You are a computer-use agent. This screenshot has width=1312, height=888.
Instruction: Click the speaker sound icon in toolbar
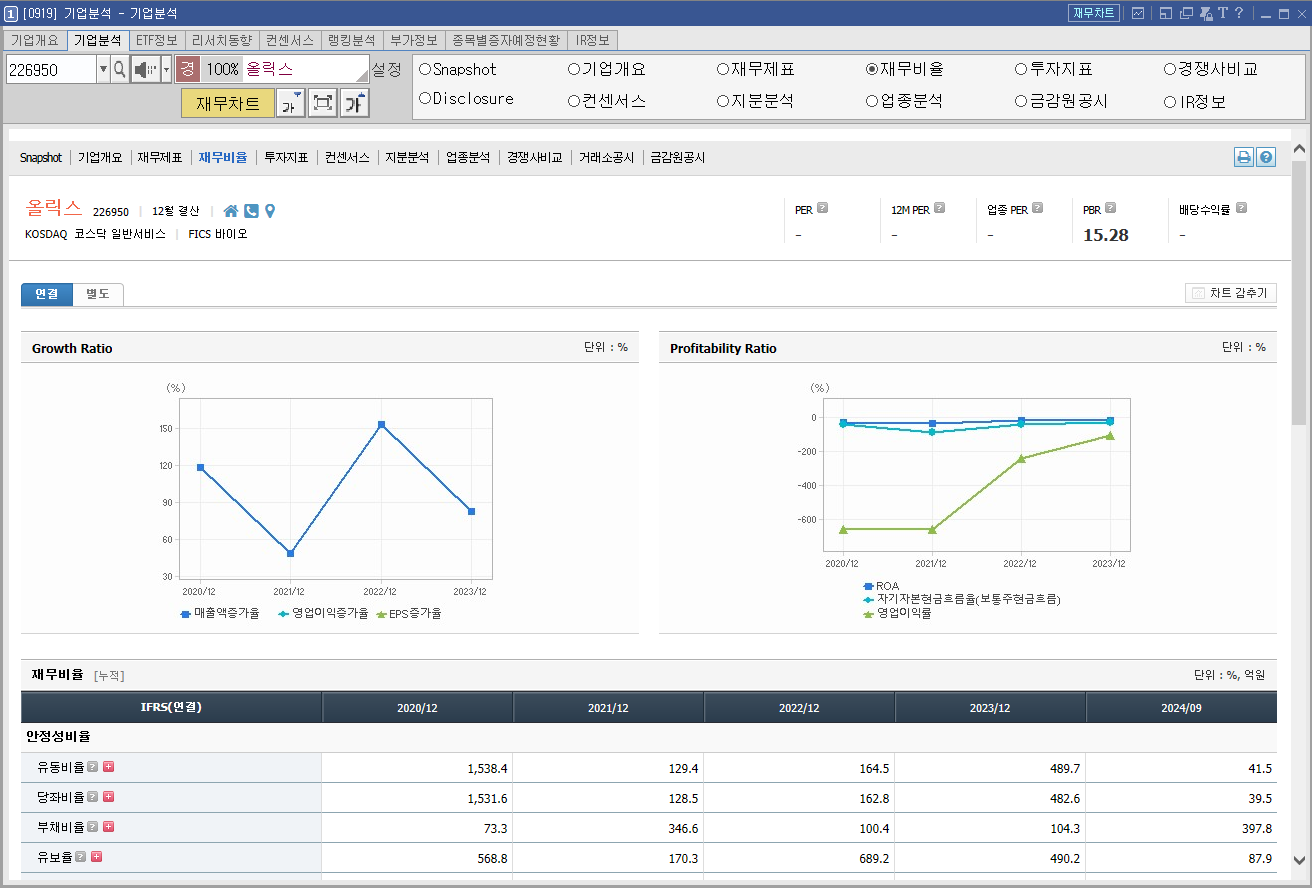pyautogui.click(x=146, y=69)
